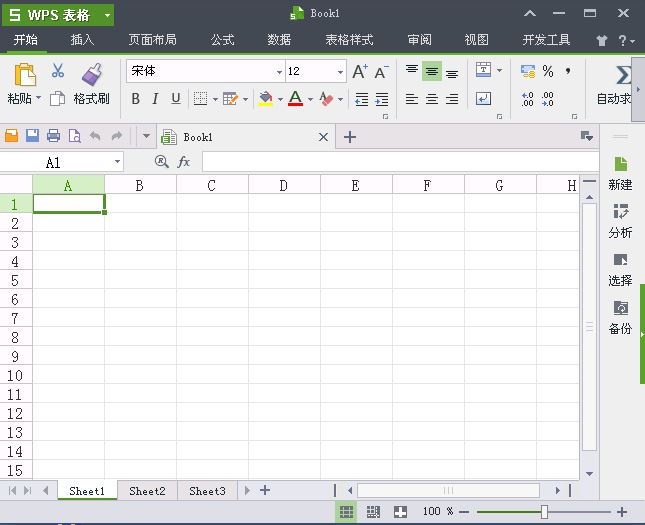Screen dimensions: 645x525
Task: Expand font color dropdown arrow
Action: [x=311, y=99]
